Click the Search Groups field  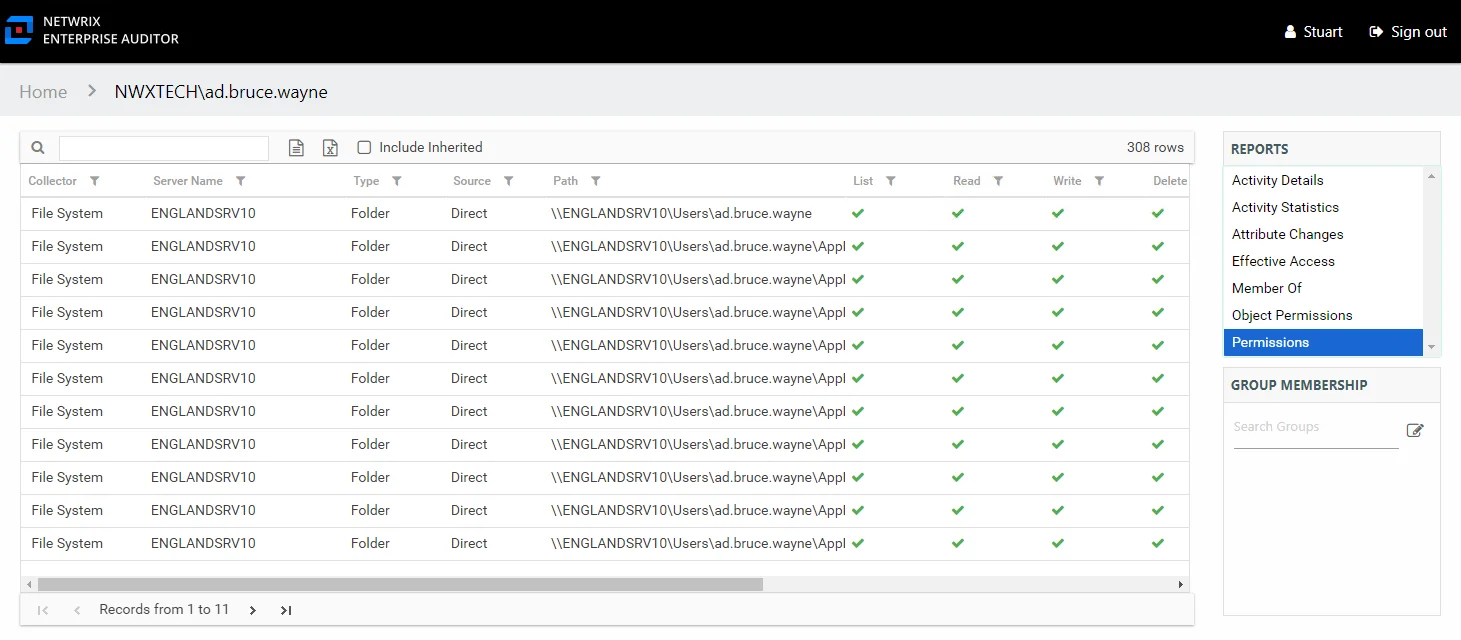point(1315,427)
